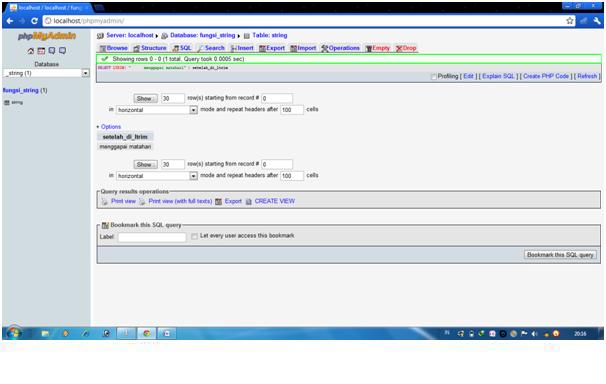The image size is (606, 384).
Task: Click the Print view with full texts icon
Action: point(142,201)
